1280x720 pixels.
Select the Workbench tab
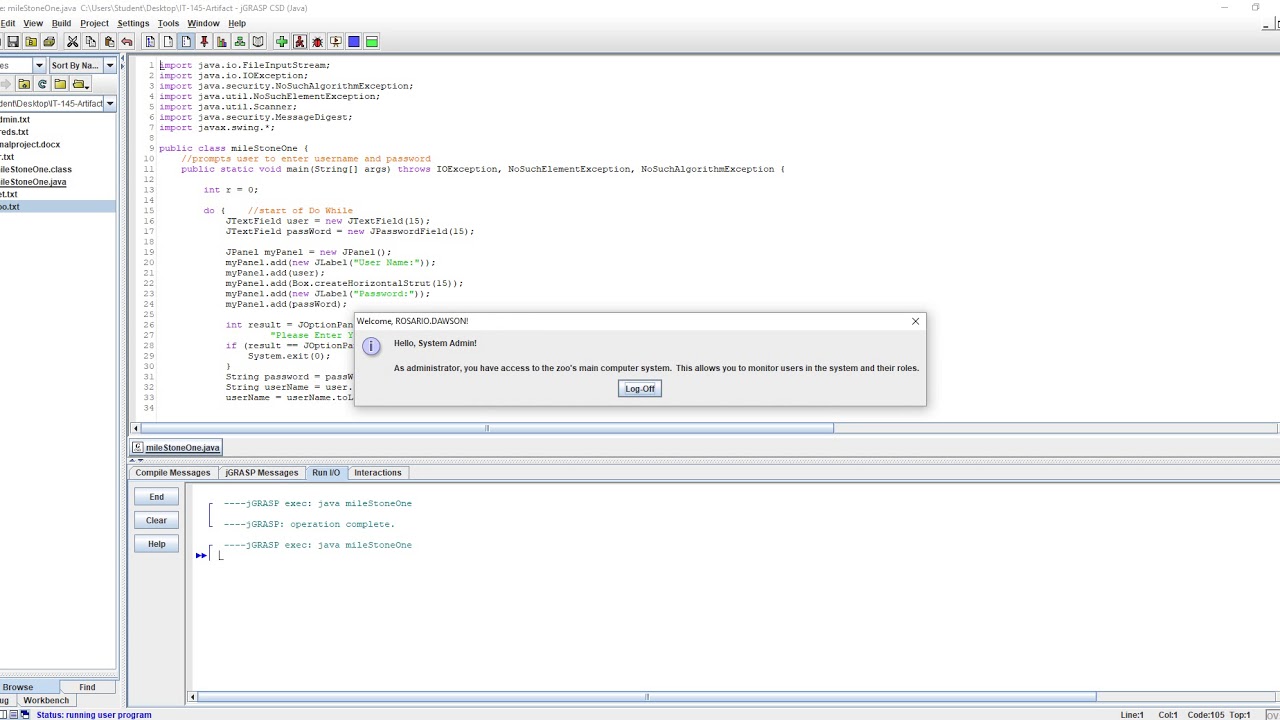point(46,700)
